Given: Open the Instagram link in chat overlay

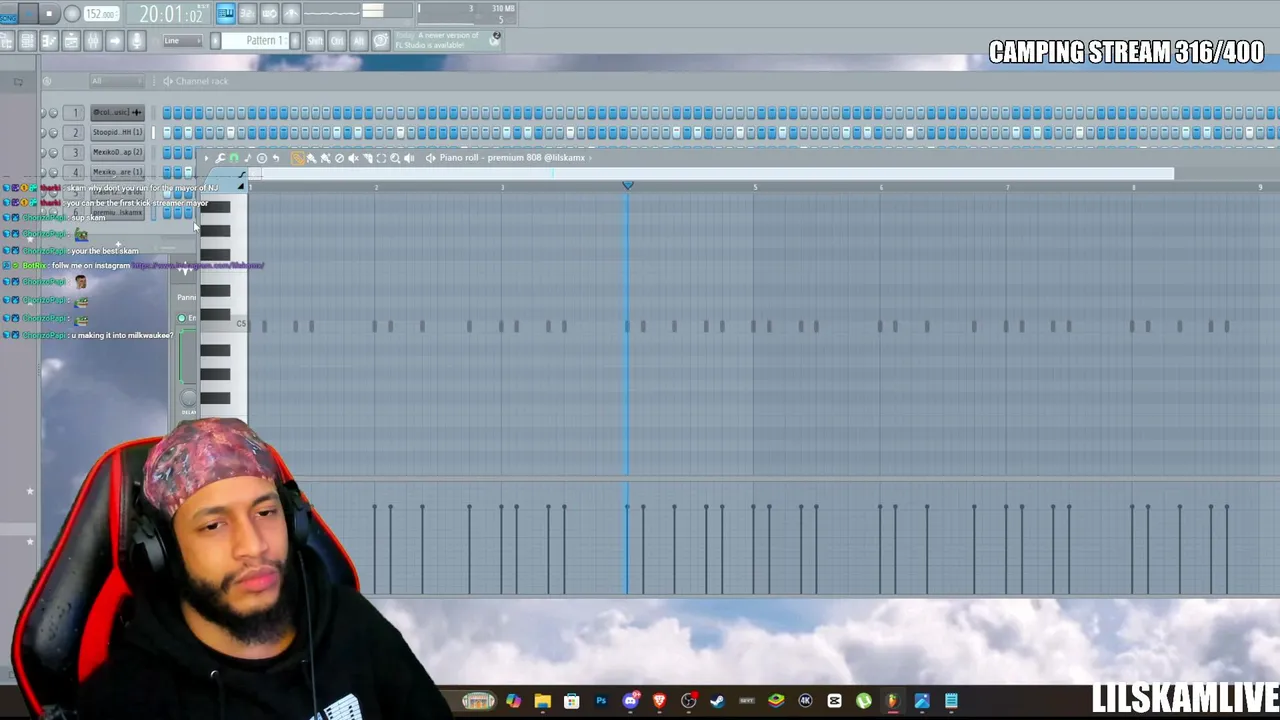Looking at the screenshot, I should [x=198, y=266].
